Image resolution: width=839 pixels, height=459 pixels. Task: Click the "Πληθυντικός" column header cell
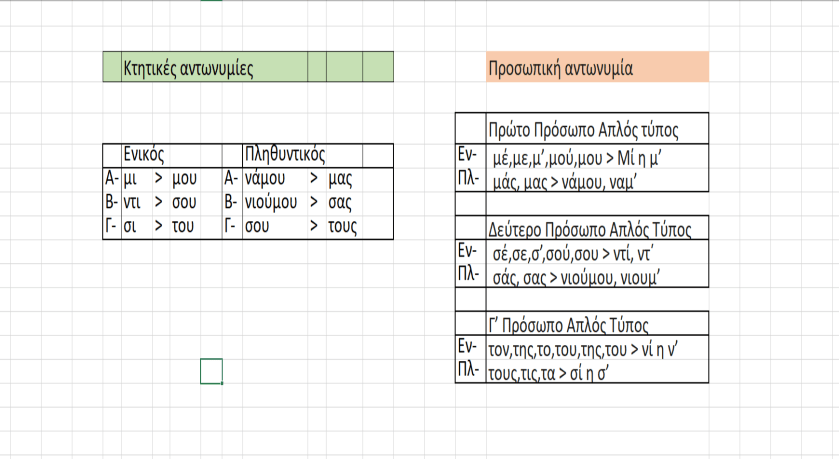tap(285, 155)
